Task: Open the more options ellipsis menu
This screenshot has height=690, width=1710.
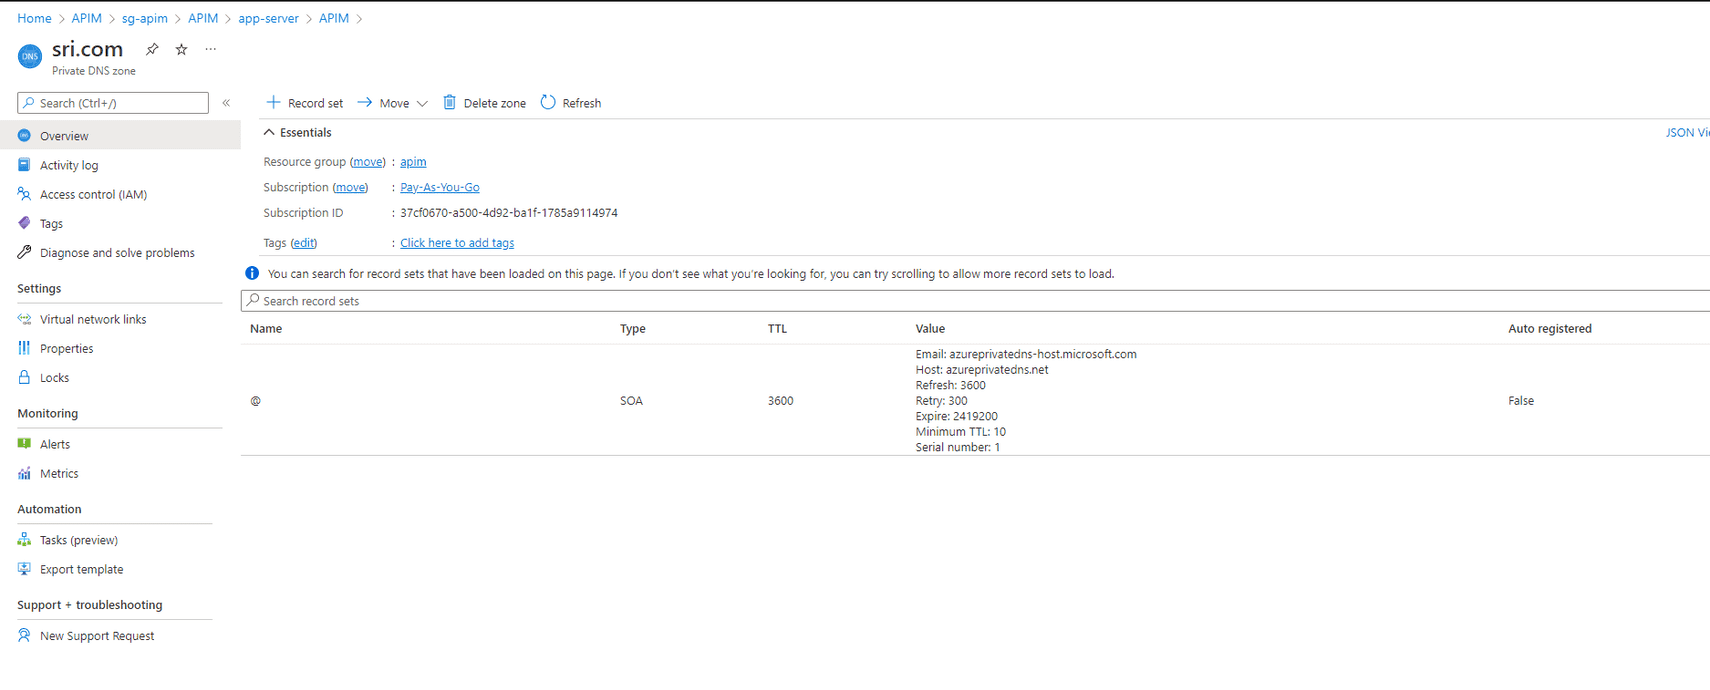Action: (x=210, y=49)
